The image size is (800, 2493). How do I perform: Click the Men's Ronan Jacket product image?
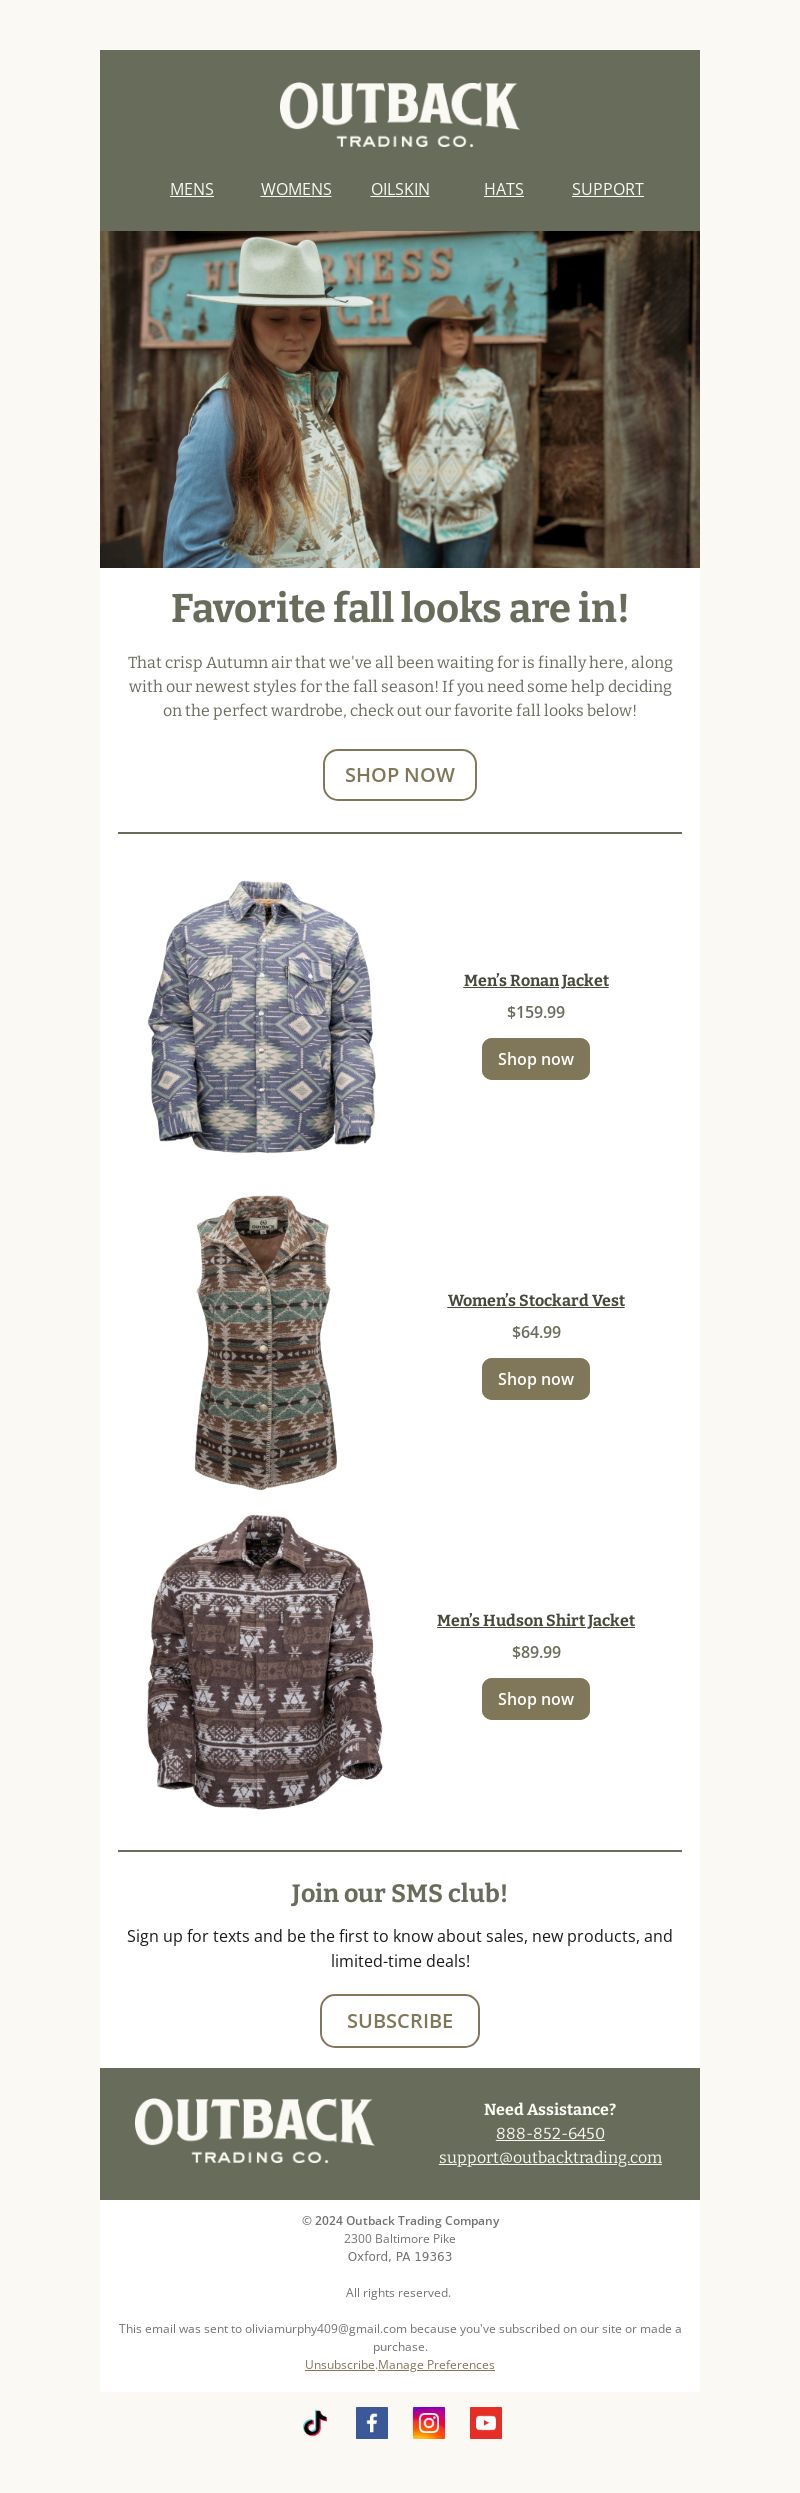point(262,1016)
